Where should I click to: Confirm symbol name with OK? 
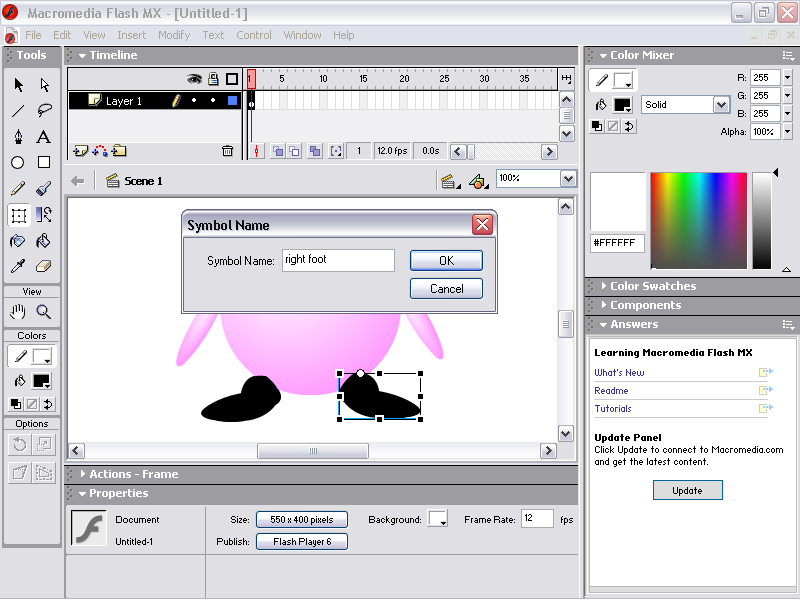(446, 260)
